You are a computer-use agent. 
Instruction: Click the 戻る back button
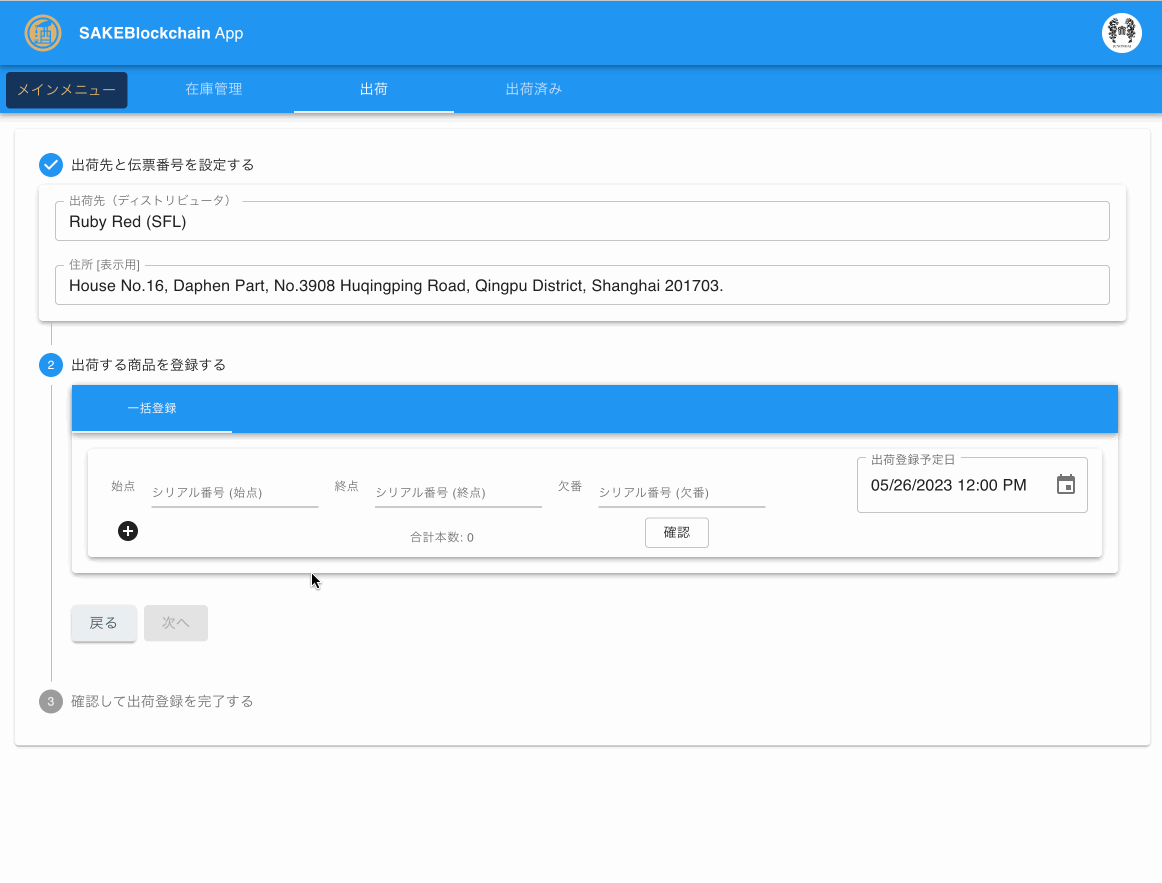[x=104, y=623]
